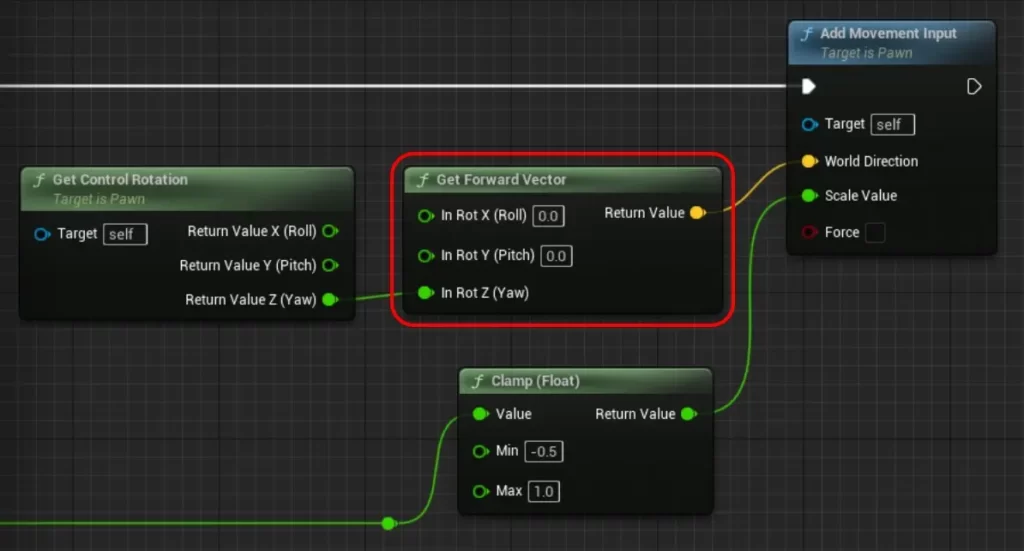1024x551 pixels.
Task: Click the In Rot X (Roll) value field
Action: tap(548, 216)
